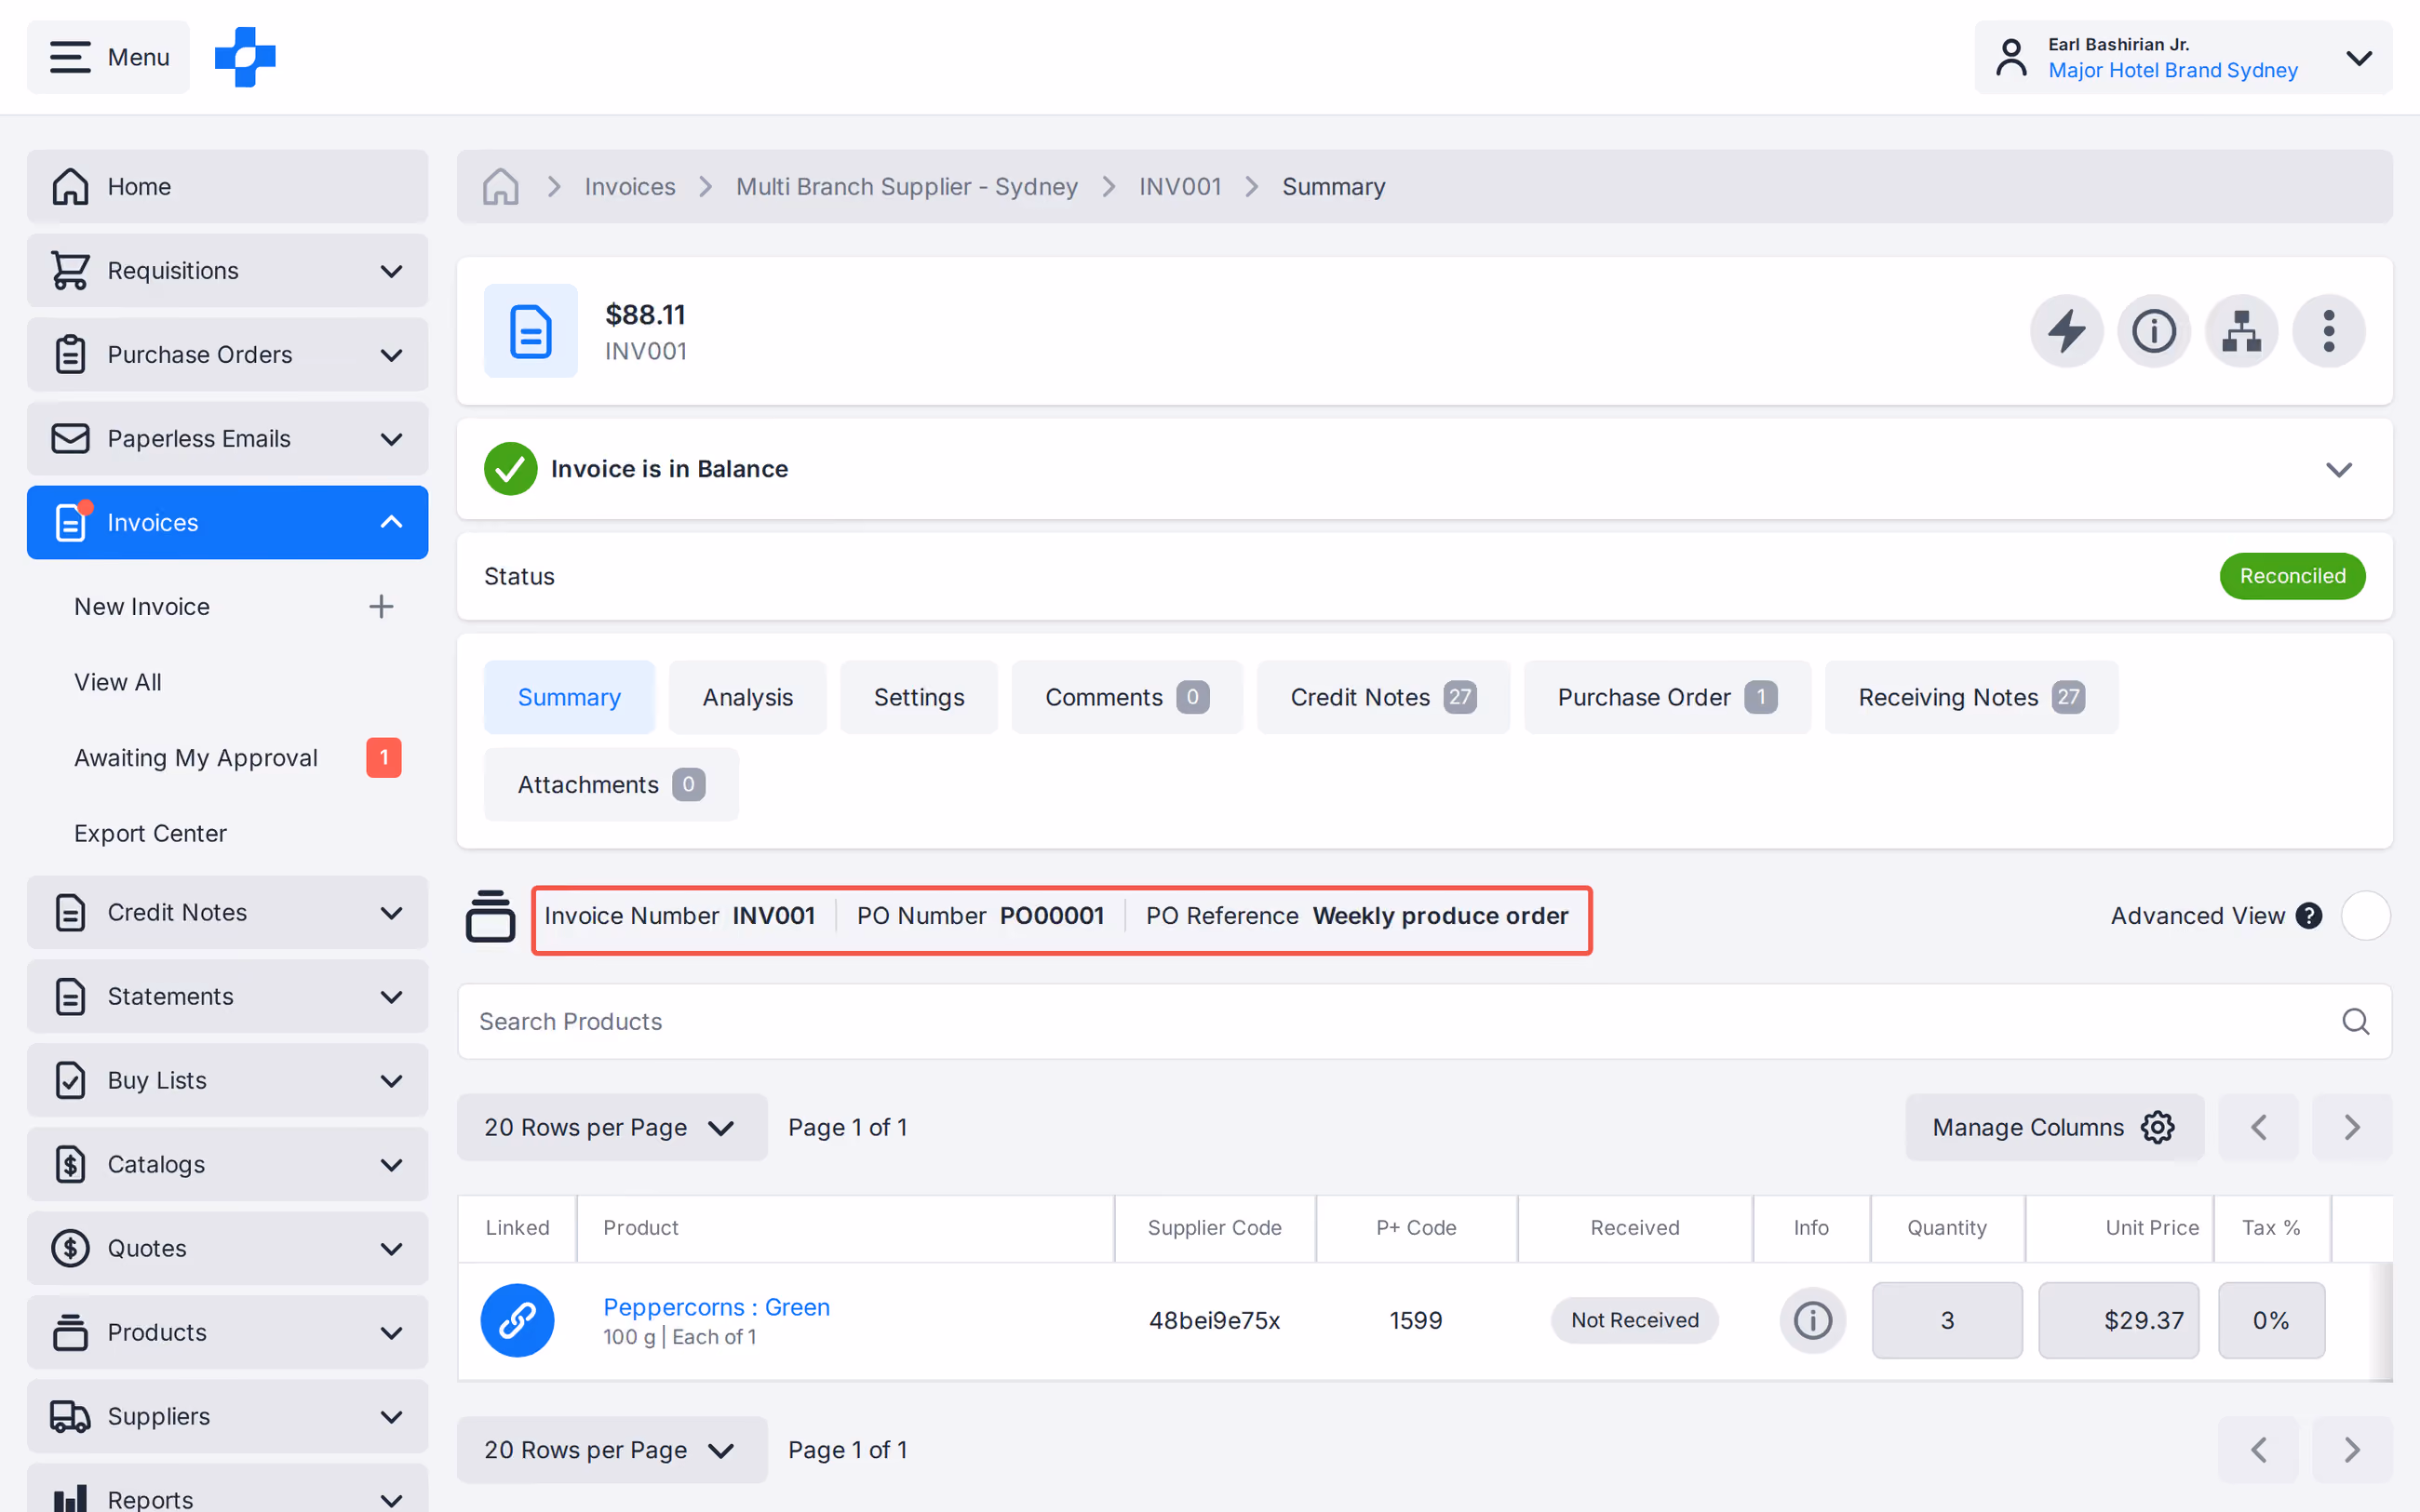Open the top 20 Rows per Page dropdown
The width and height of the screenshot is (2420, 1512).
612,1127
